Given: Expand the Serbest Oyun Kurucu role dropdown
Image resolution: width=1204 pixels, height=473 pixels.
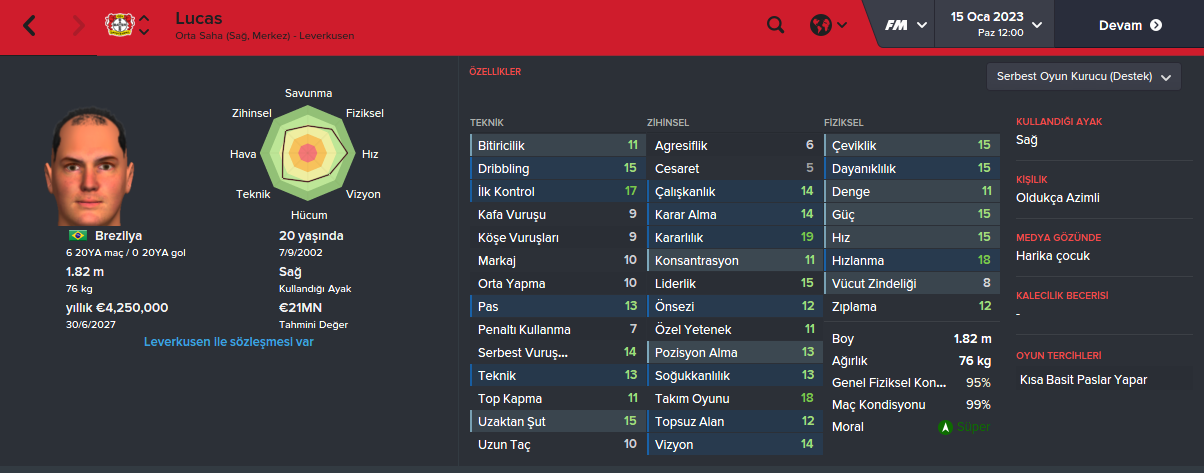Looking at the screenshot, I should point(1084,77).
